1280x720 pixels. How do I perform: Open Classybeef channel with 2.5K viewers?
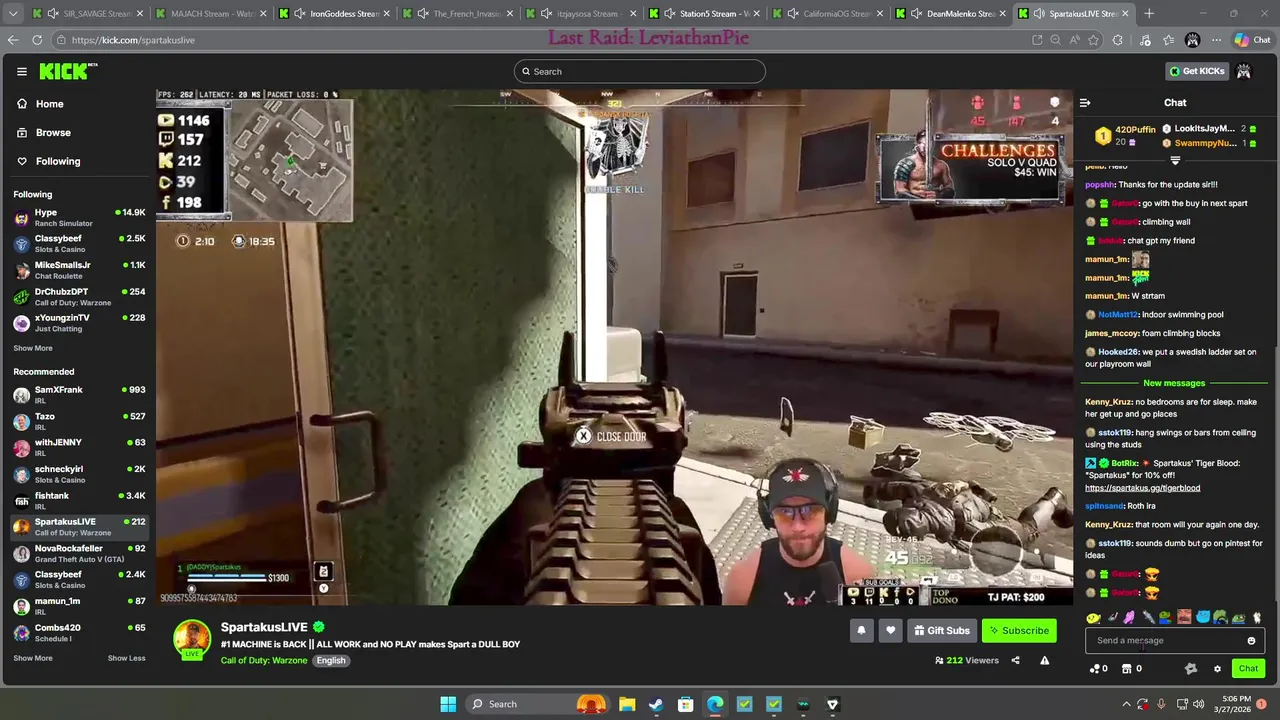point(78,243)
